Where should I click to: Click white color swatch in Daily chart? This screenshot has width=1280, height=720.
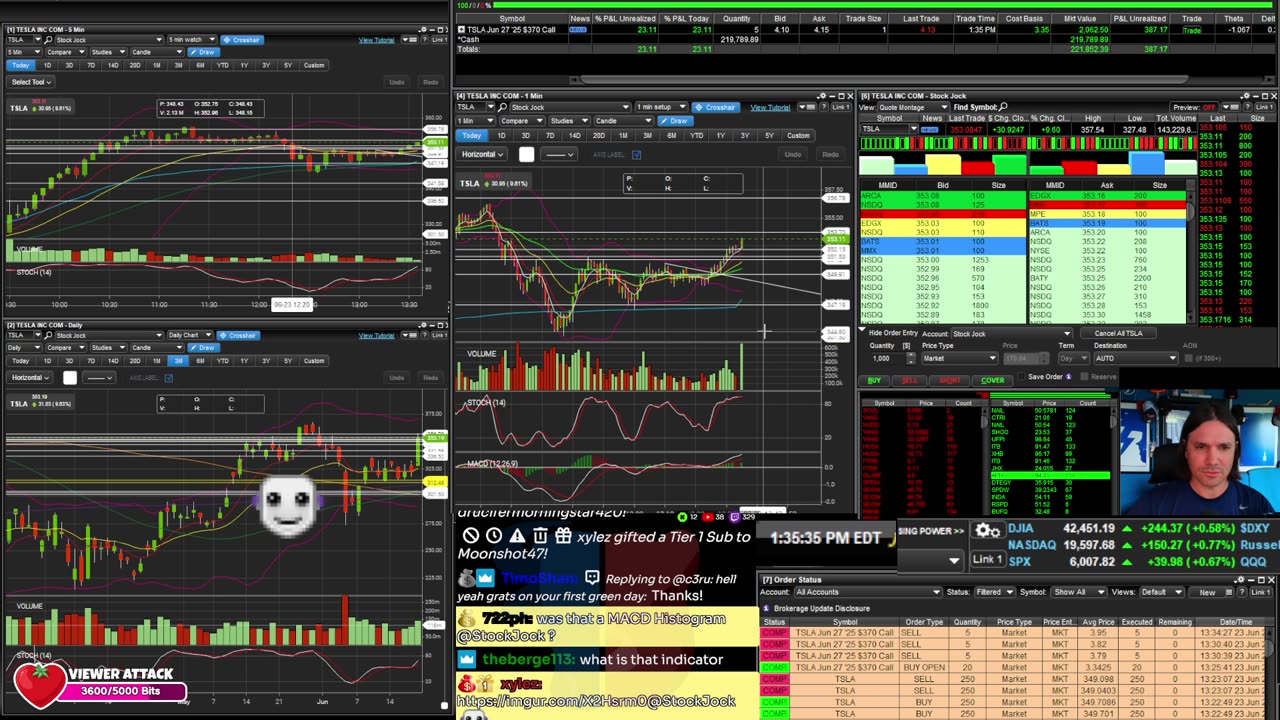(x=70, y=378)
